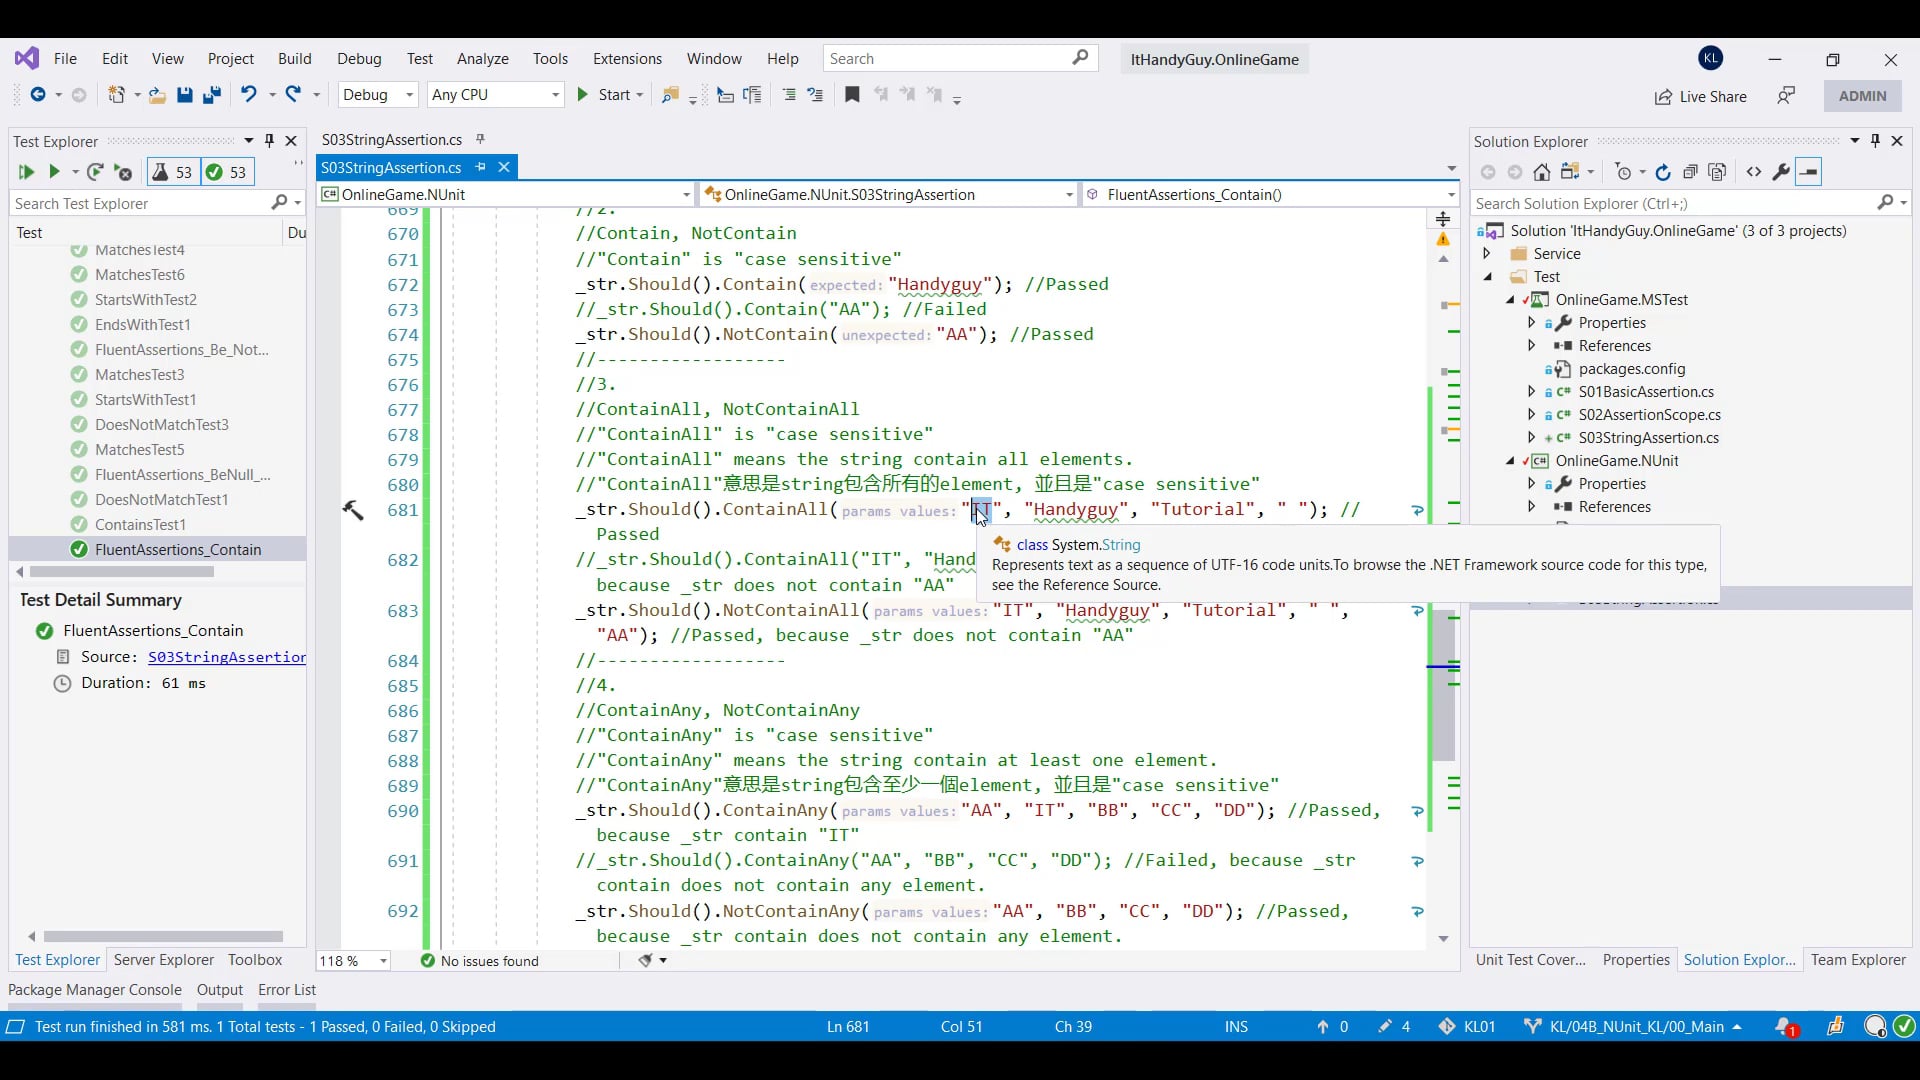
Task: Open the S03StringAssertion source link
Action: pos(227,657)
